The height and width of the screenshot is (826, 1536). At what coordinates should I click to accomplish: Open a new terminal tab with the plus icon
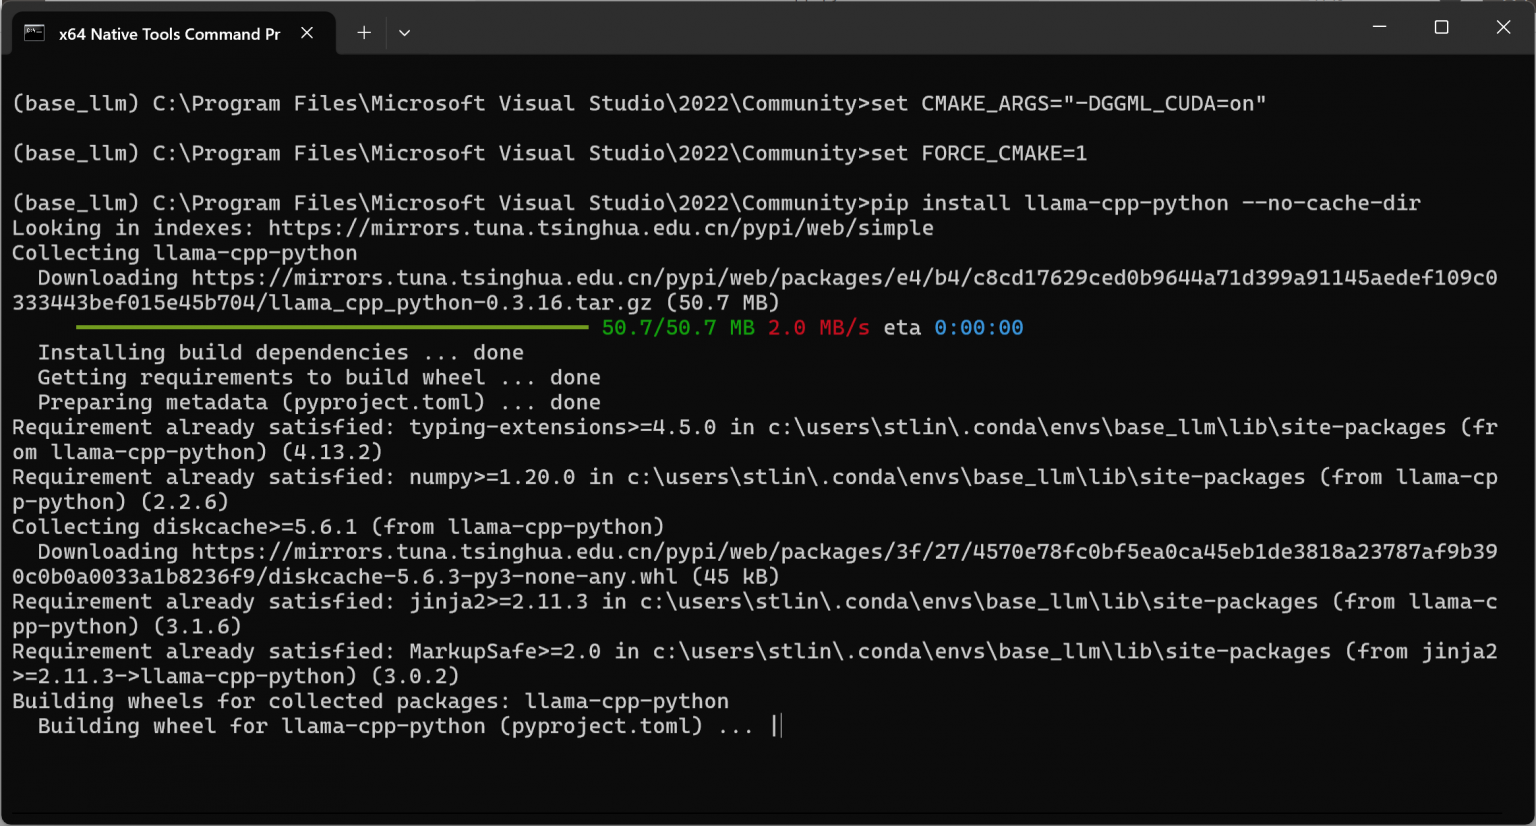pyautogui.click(x=364, y=33)
